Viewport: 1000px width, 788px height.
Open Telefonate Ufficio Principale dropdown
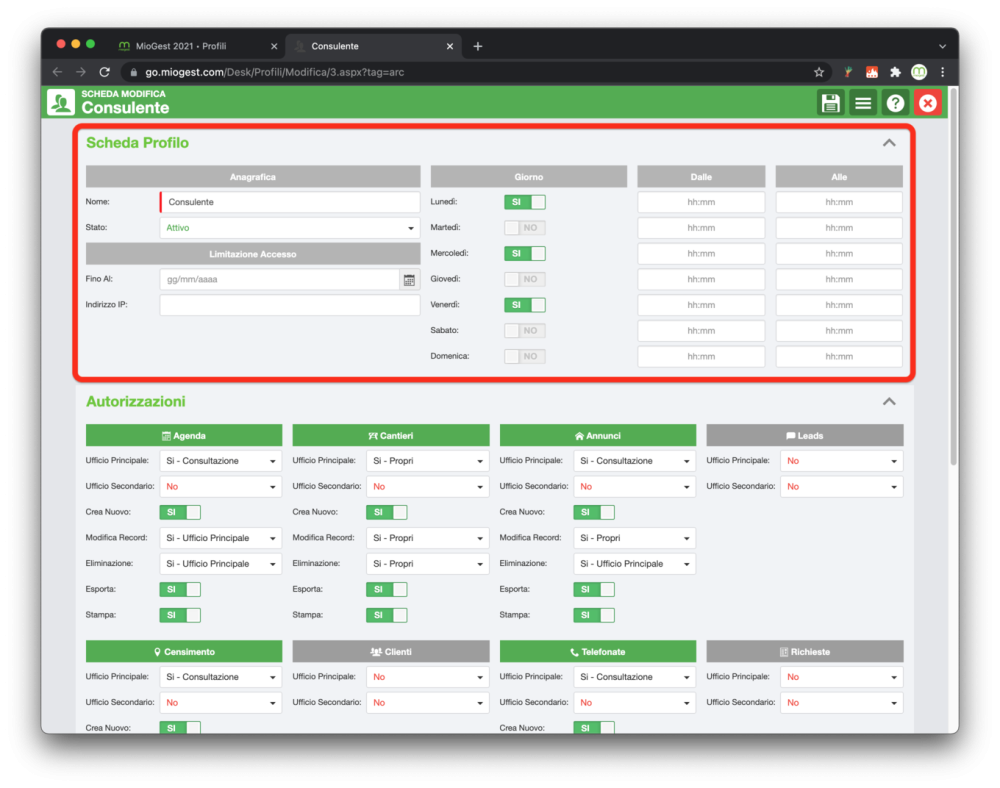[635, 677]
